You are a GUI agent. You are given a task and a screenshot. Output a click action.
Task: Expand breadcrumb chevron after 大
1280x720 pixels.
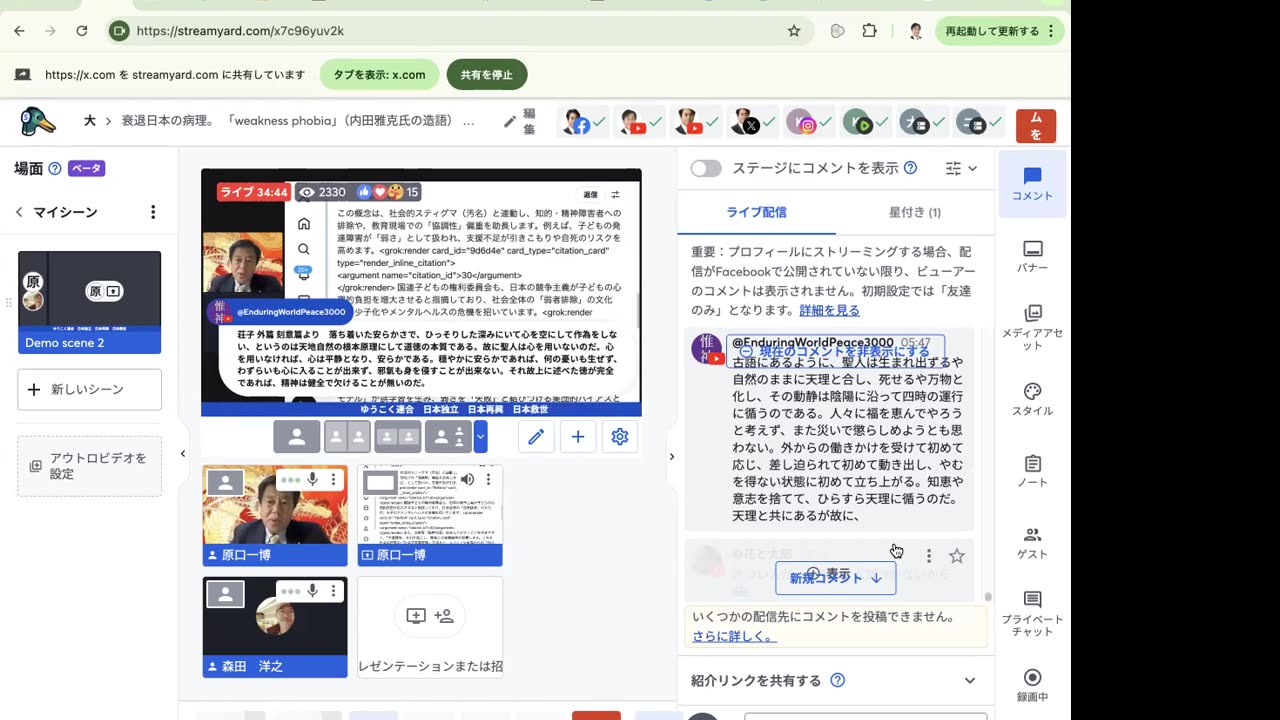coord(108,121)
